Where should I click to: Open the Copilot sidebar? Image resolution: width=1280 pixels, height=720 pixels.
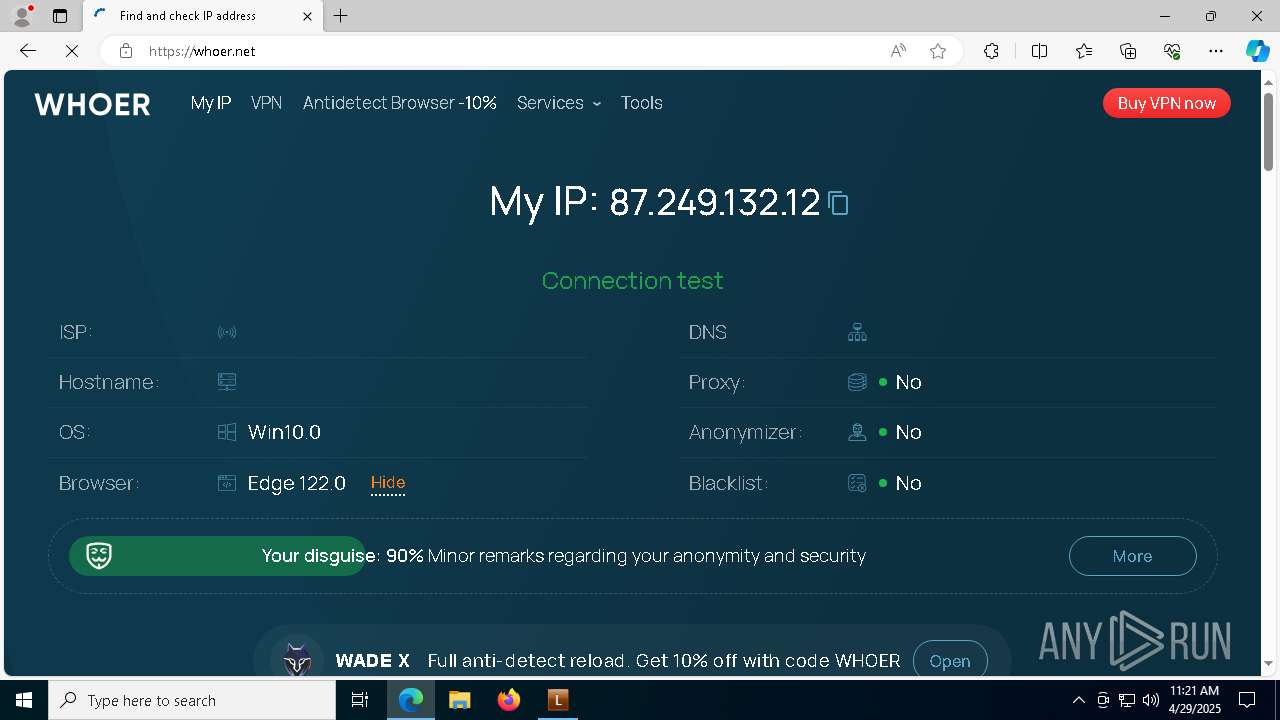point(1257,51)
